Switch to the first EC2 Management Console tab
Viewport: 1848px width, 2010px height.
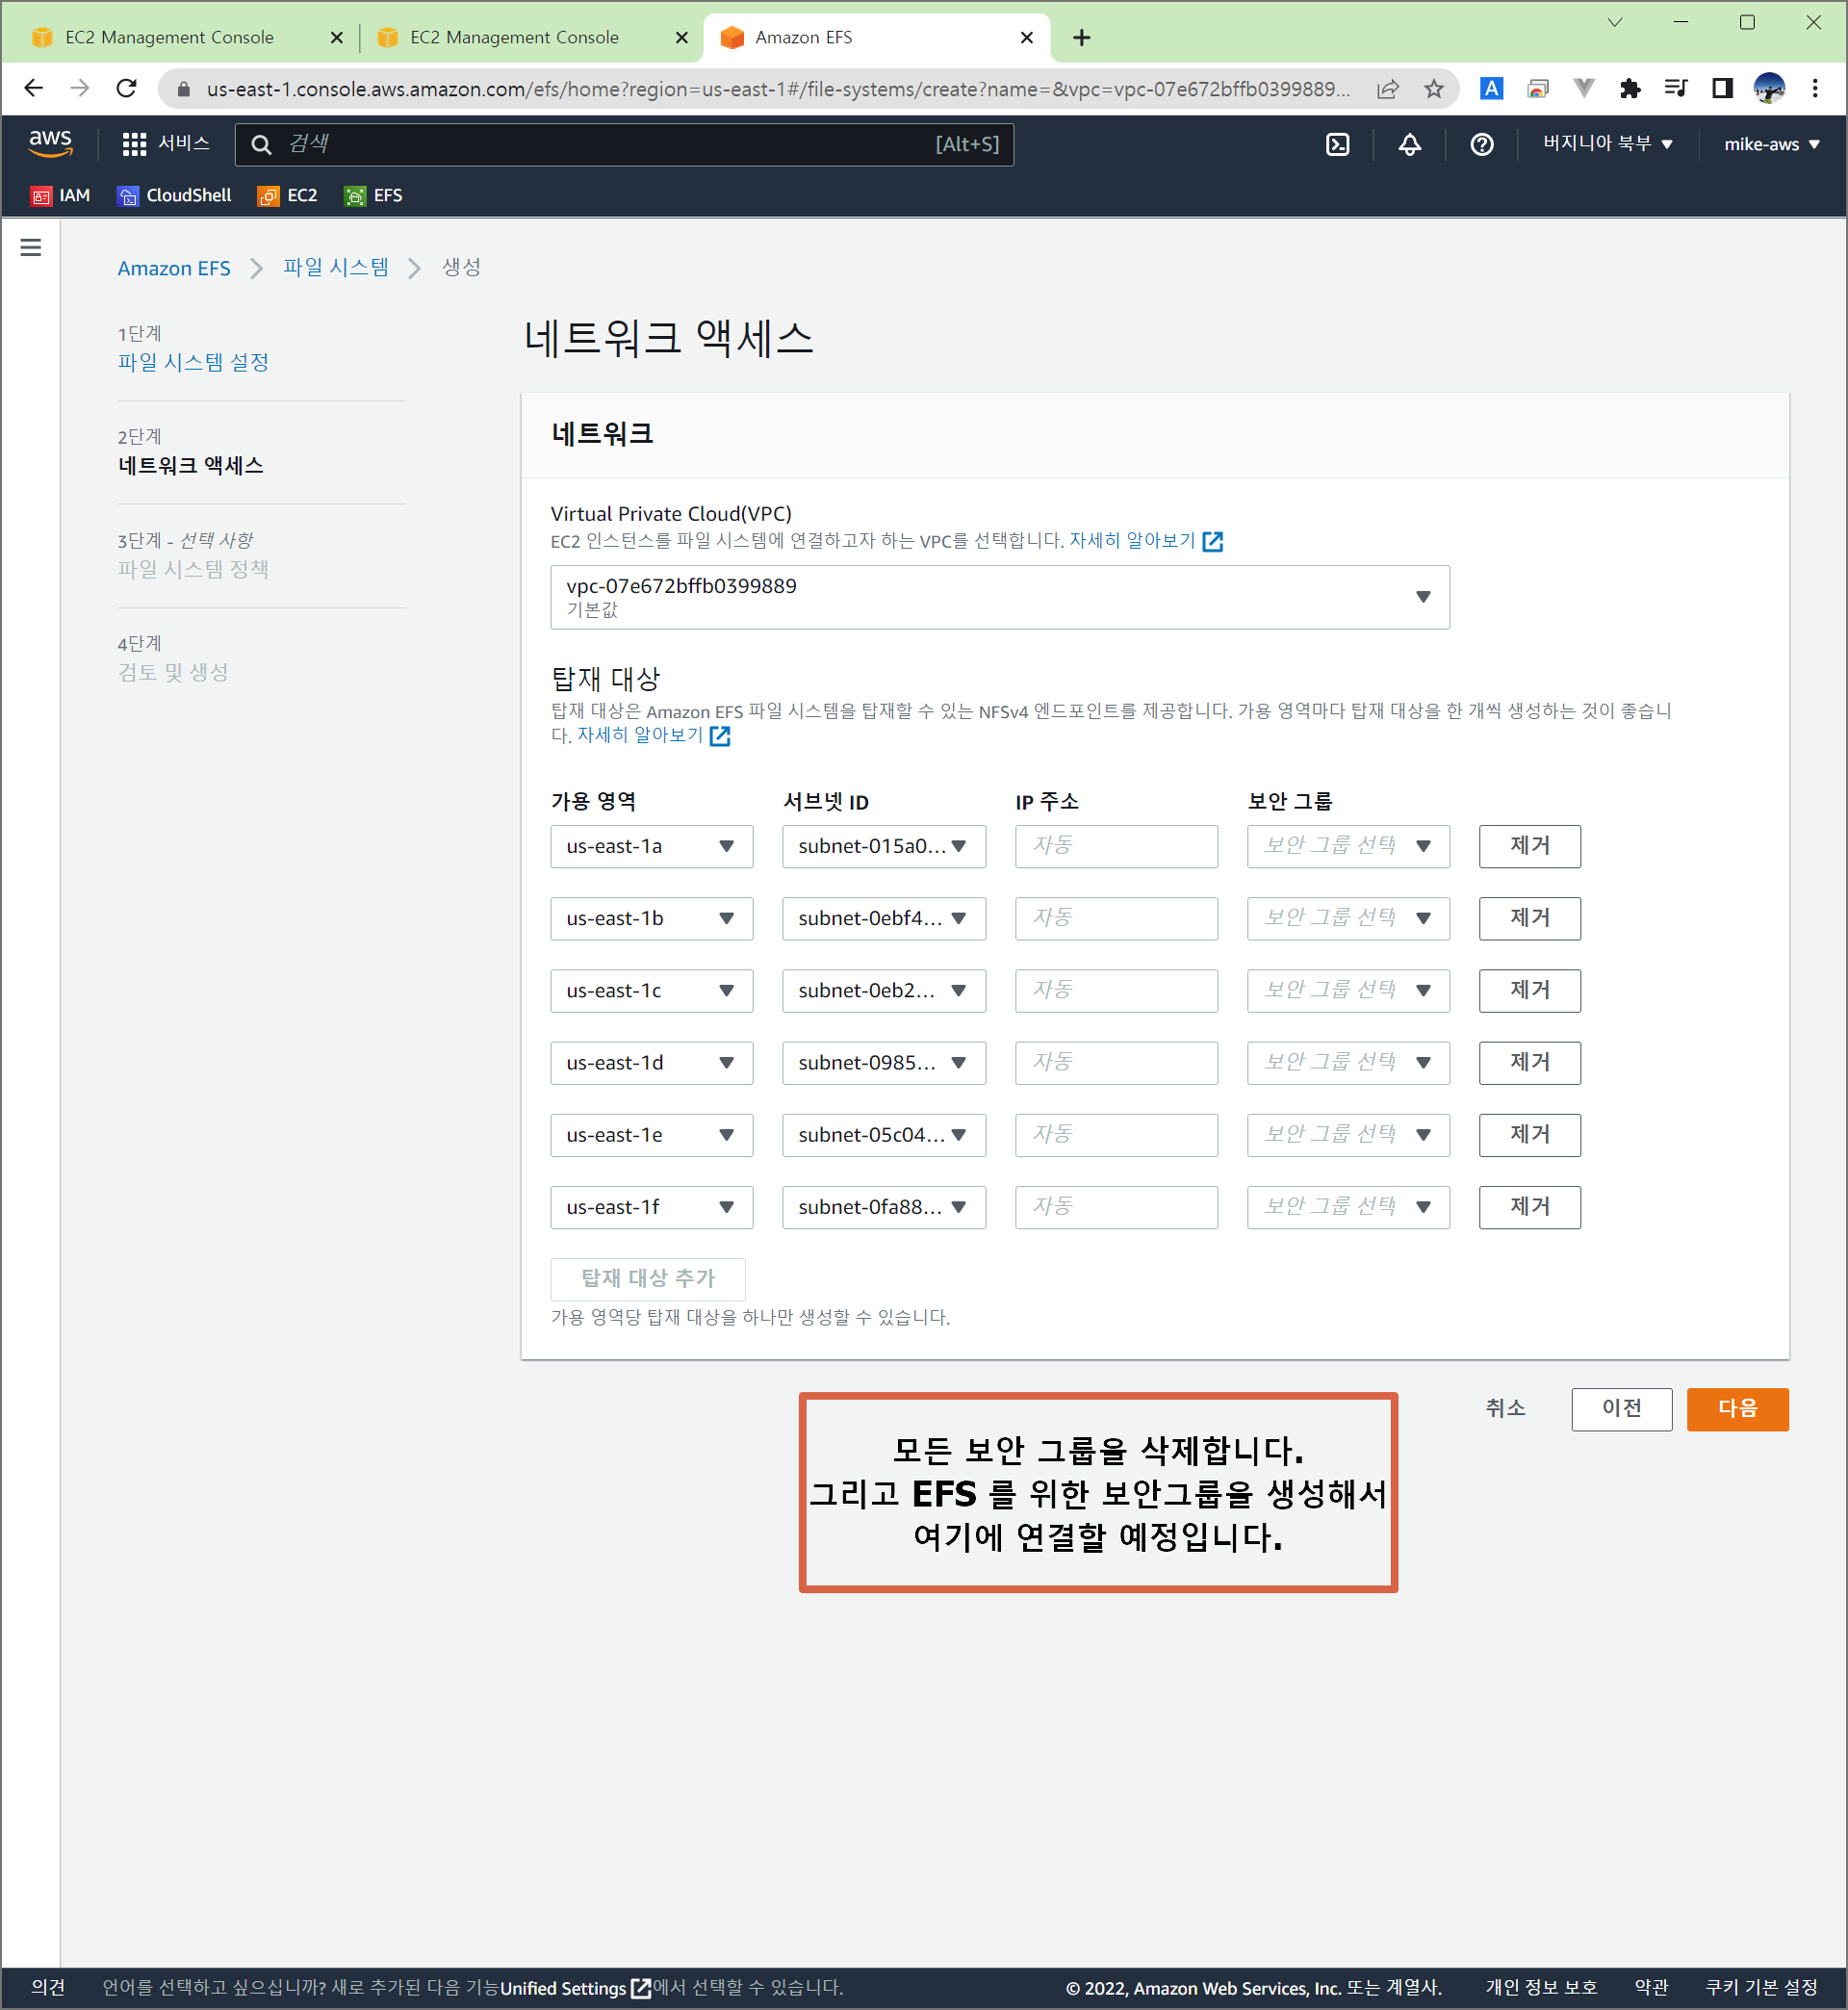click(170, 37)
